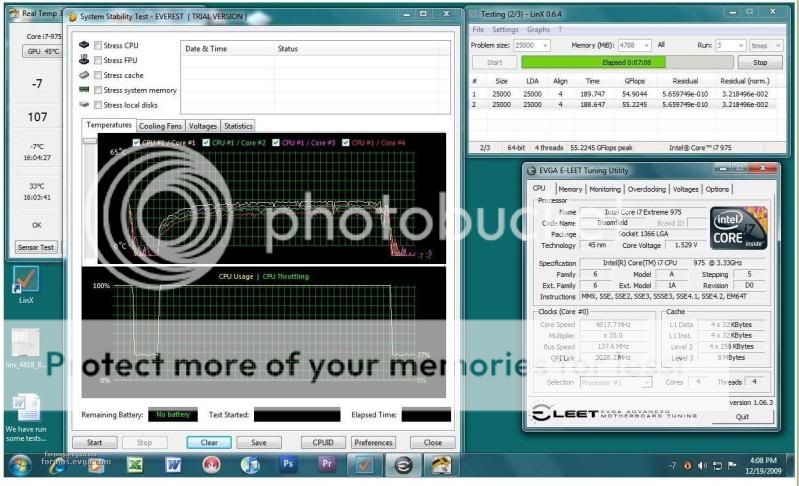Click the Preferences button in EVEREST

[x=373, y=442]
